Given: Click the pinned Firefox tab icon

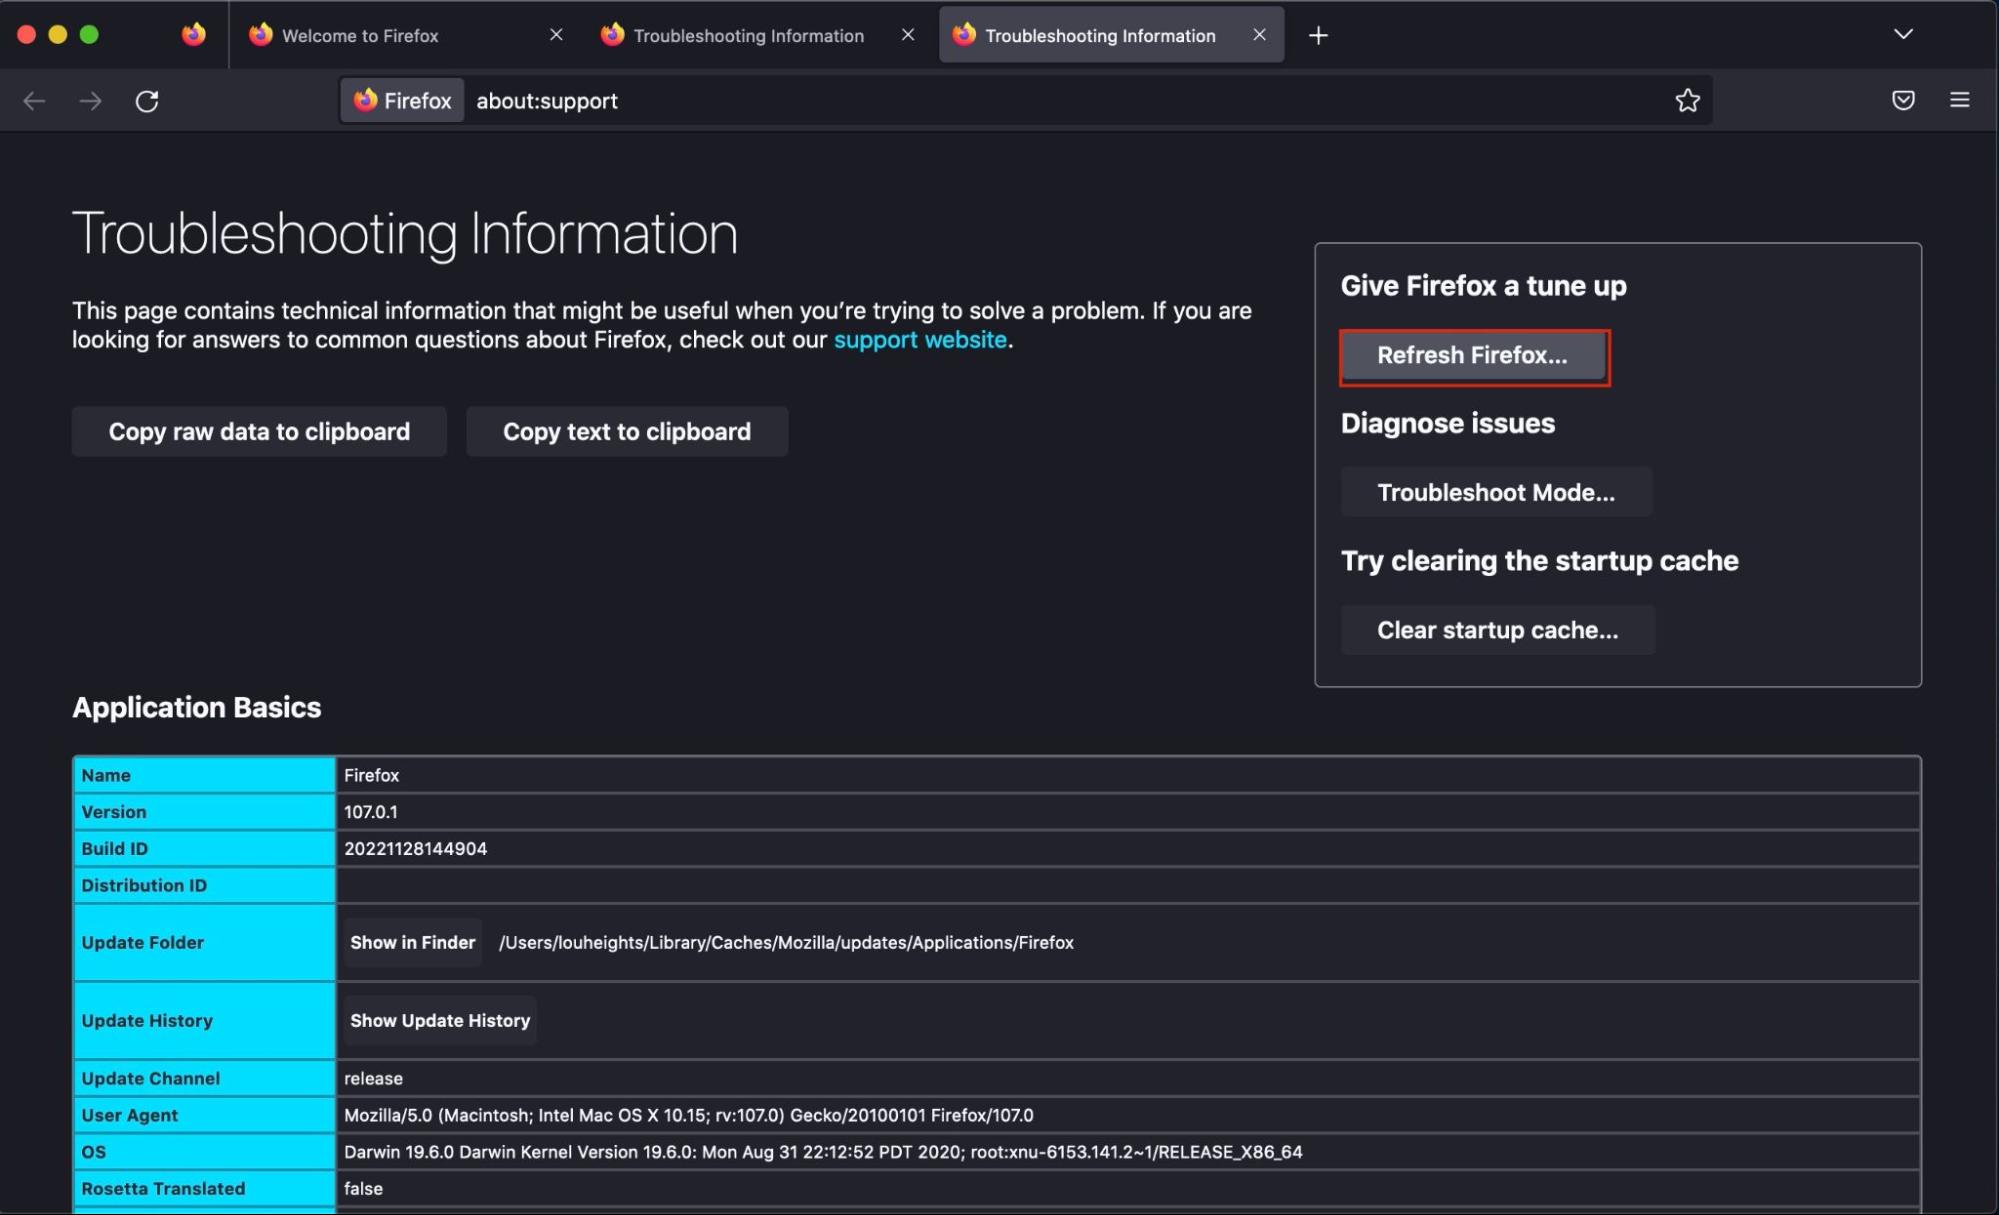Looking at the screenshot, I should 194,35.
